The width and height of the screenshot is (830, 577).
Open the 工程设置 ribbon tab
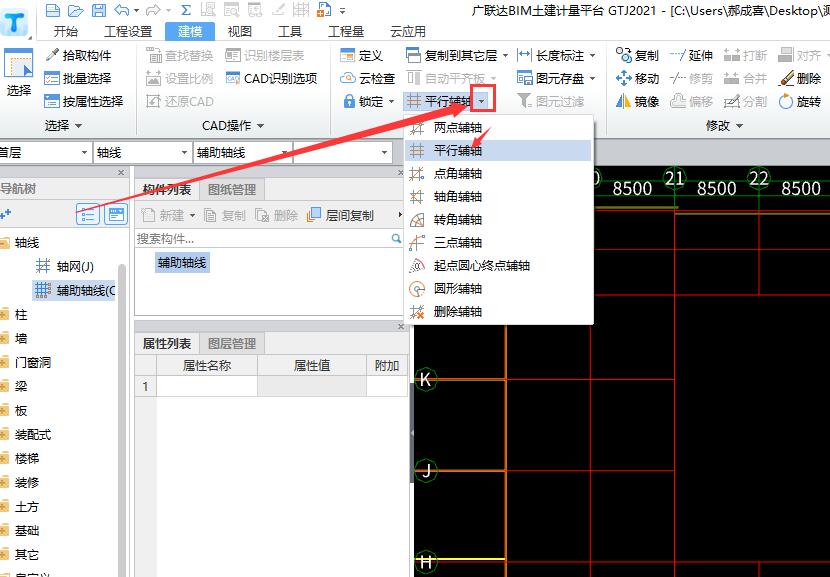click(128, 31)
